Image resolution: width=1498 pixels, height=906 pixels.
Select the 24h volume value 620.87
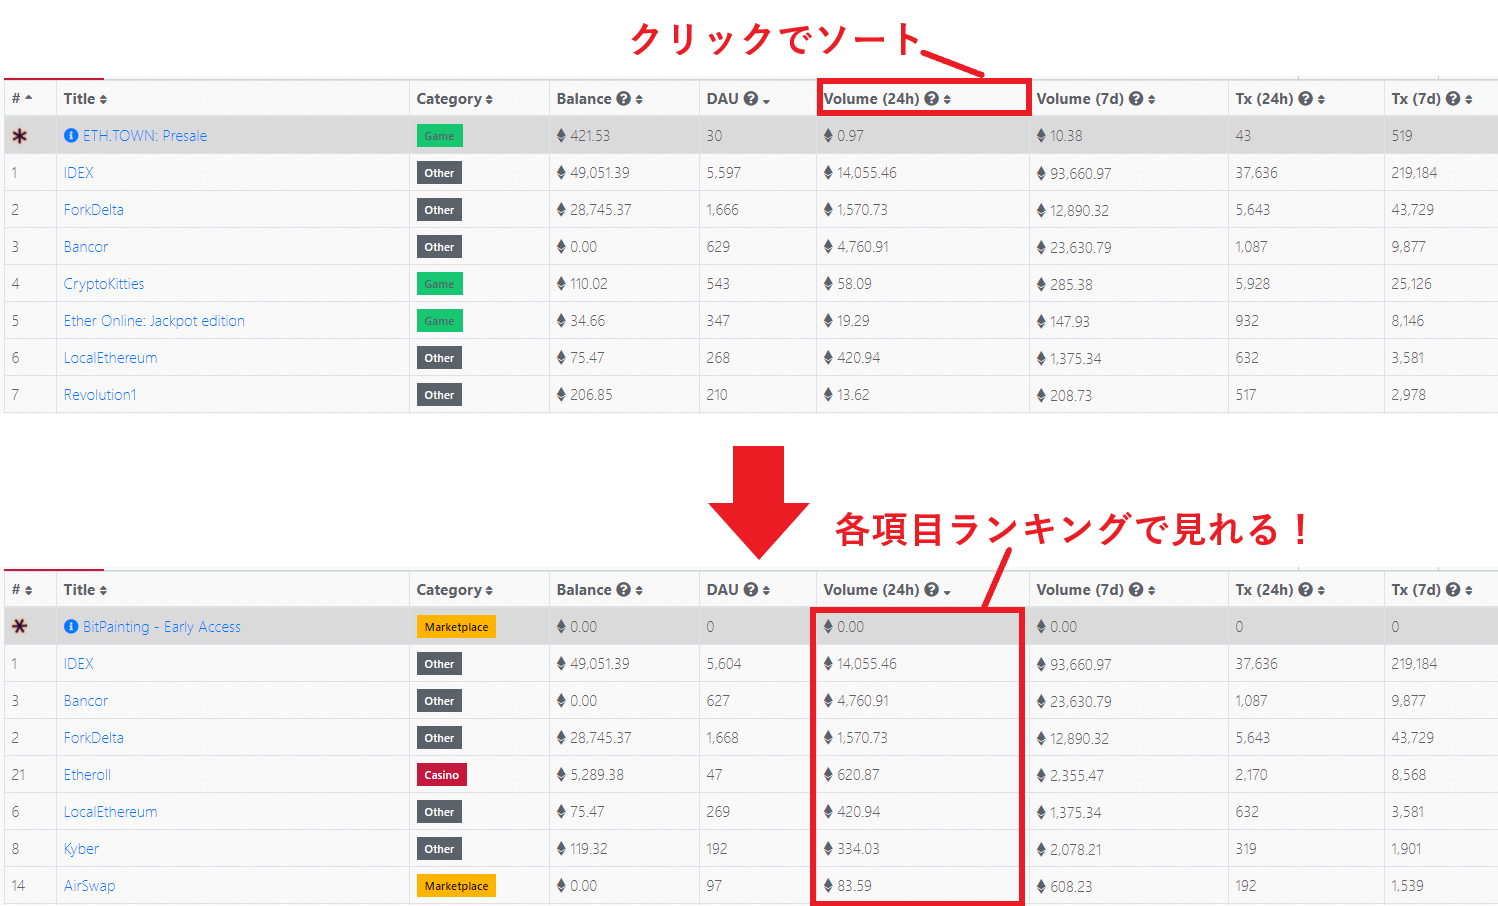[x=858, y=775]
